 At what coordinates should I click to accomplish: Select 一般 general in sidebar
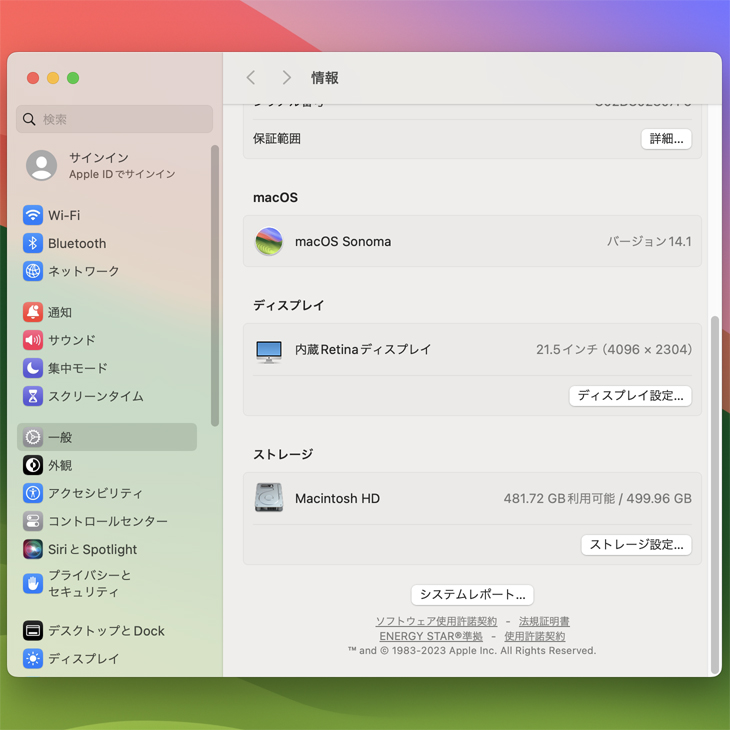coord(60,437)
